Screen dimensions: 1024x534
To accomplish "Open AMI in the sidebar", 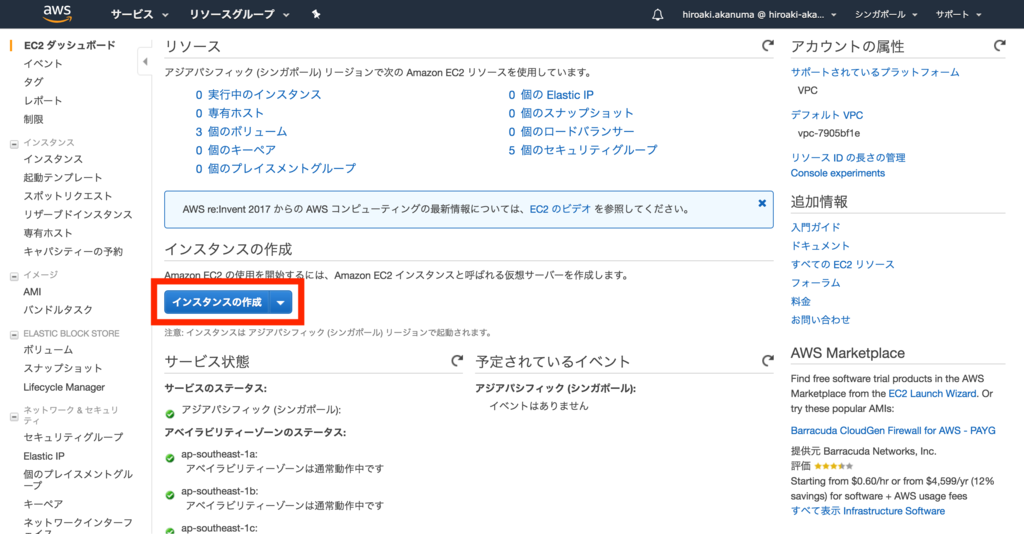I will tap(32, 292).
